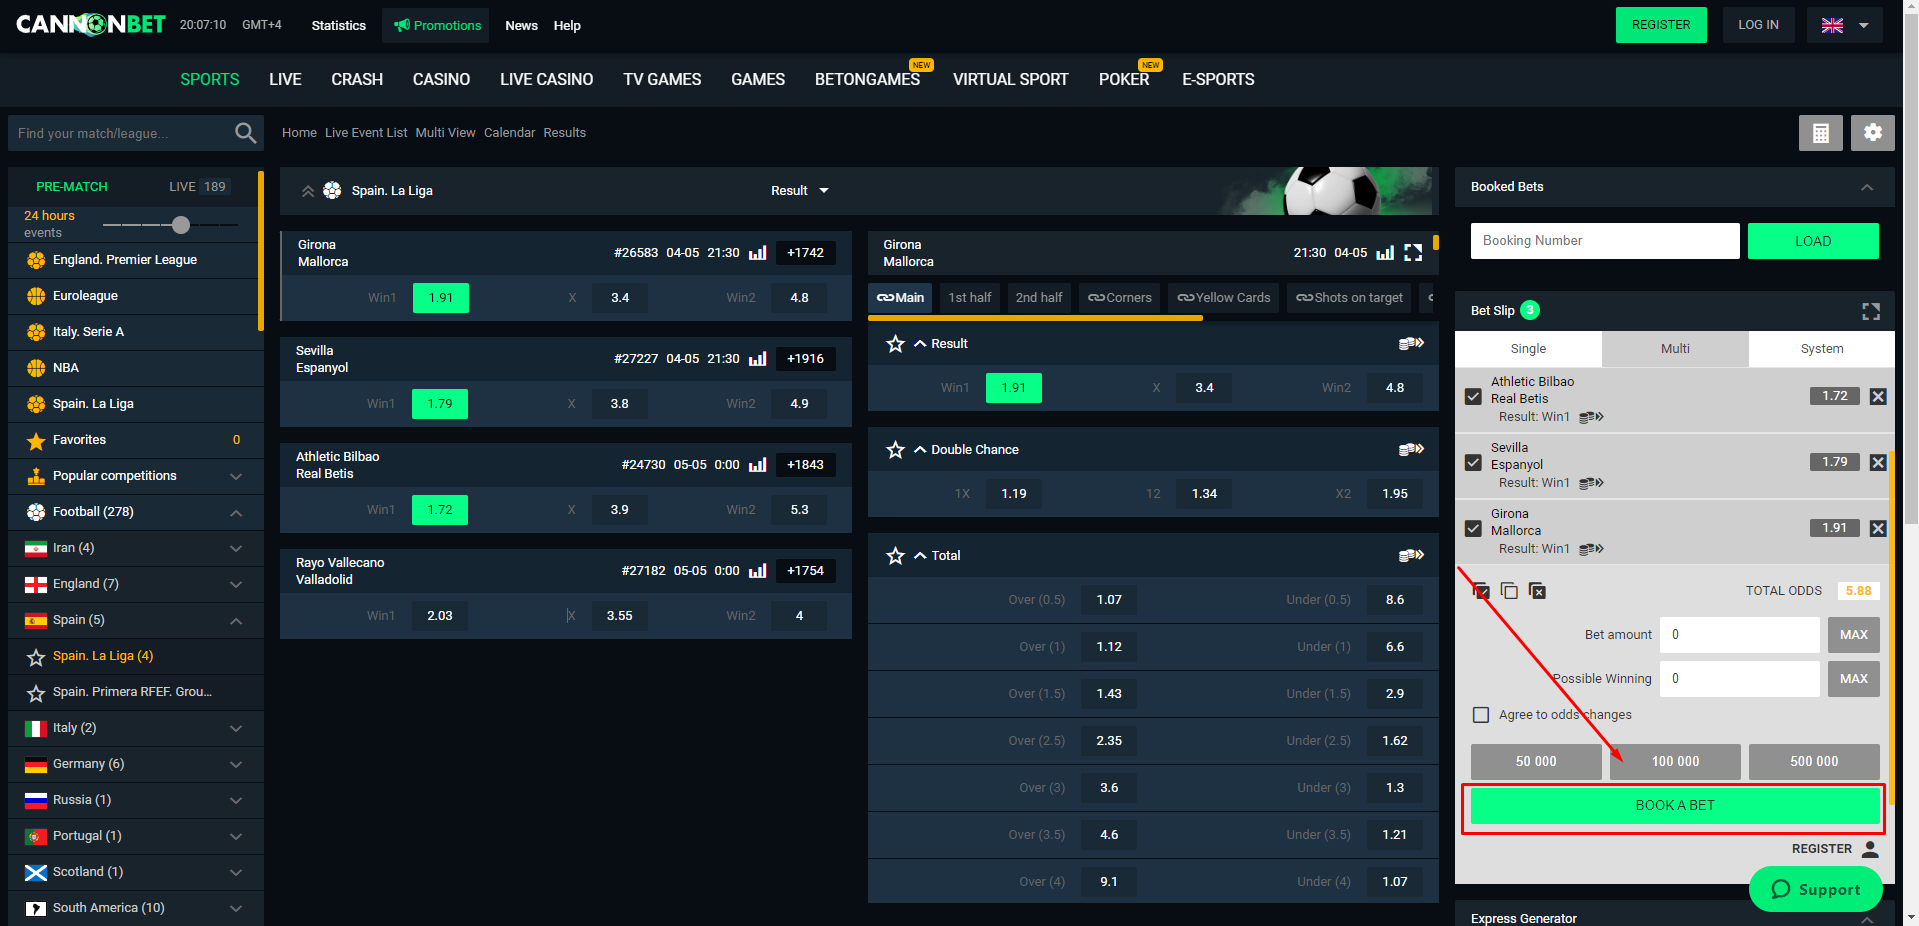
Task: Uncheck the Sevilla Espanyol bet selection
Action: point(1473,462)
